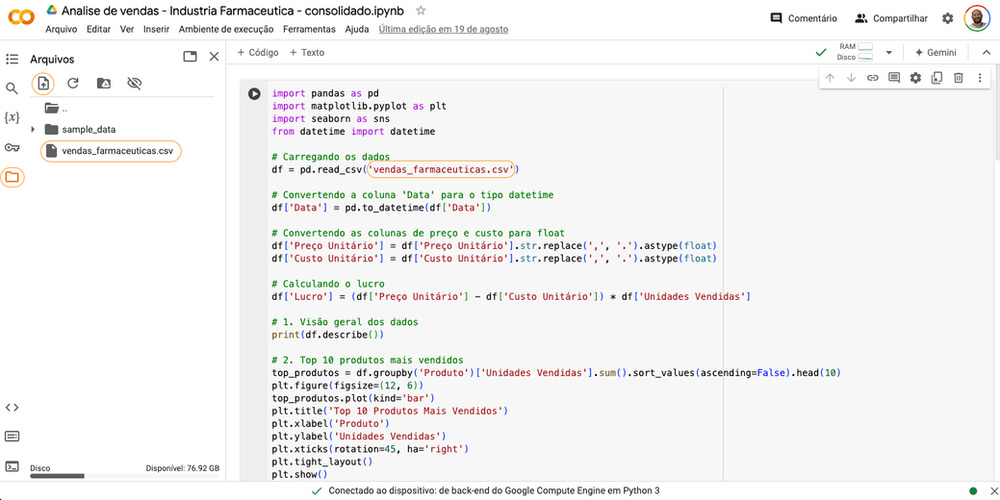Viewport: 1000px width, 500px height.
Task: Copy link to cell icon
Action: pos(872,78)
